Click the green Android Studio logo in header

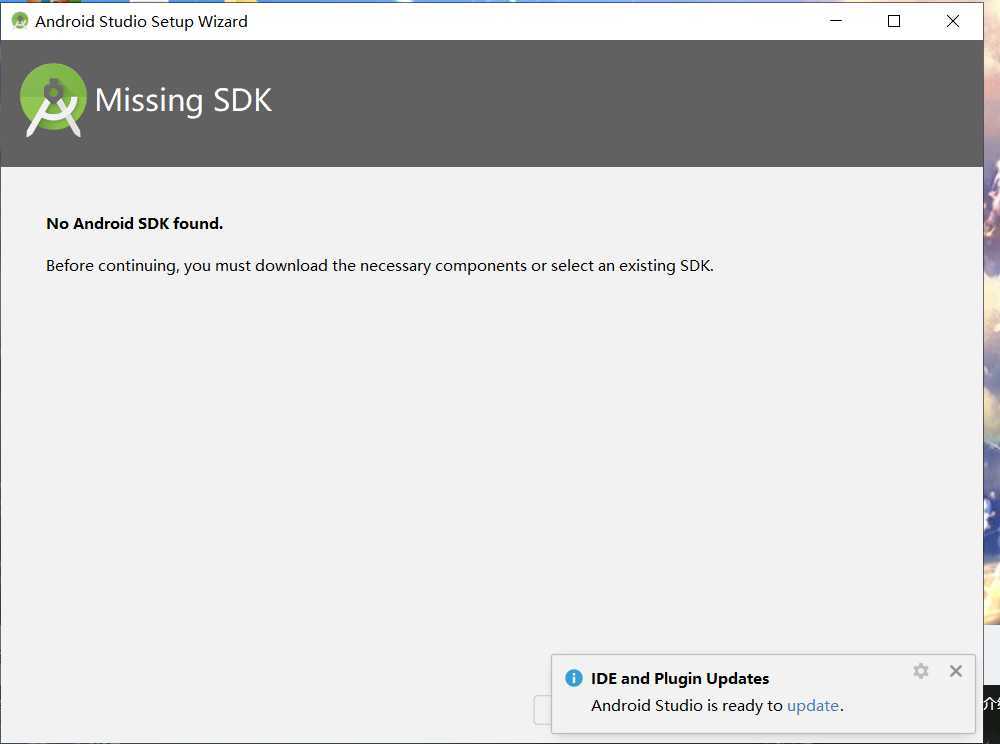54,100
